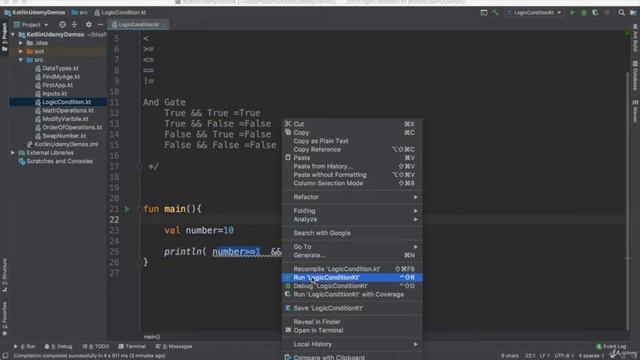Click locate file target icon in Project panel
Screen dimensions: 640x360
click(62, 24)
